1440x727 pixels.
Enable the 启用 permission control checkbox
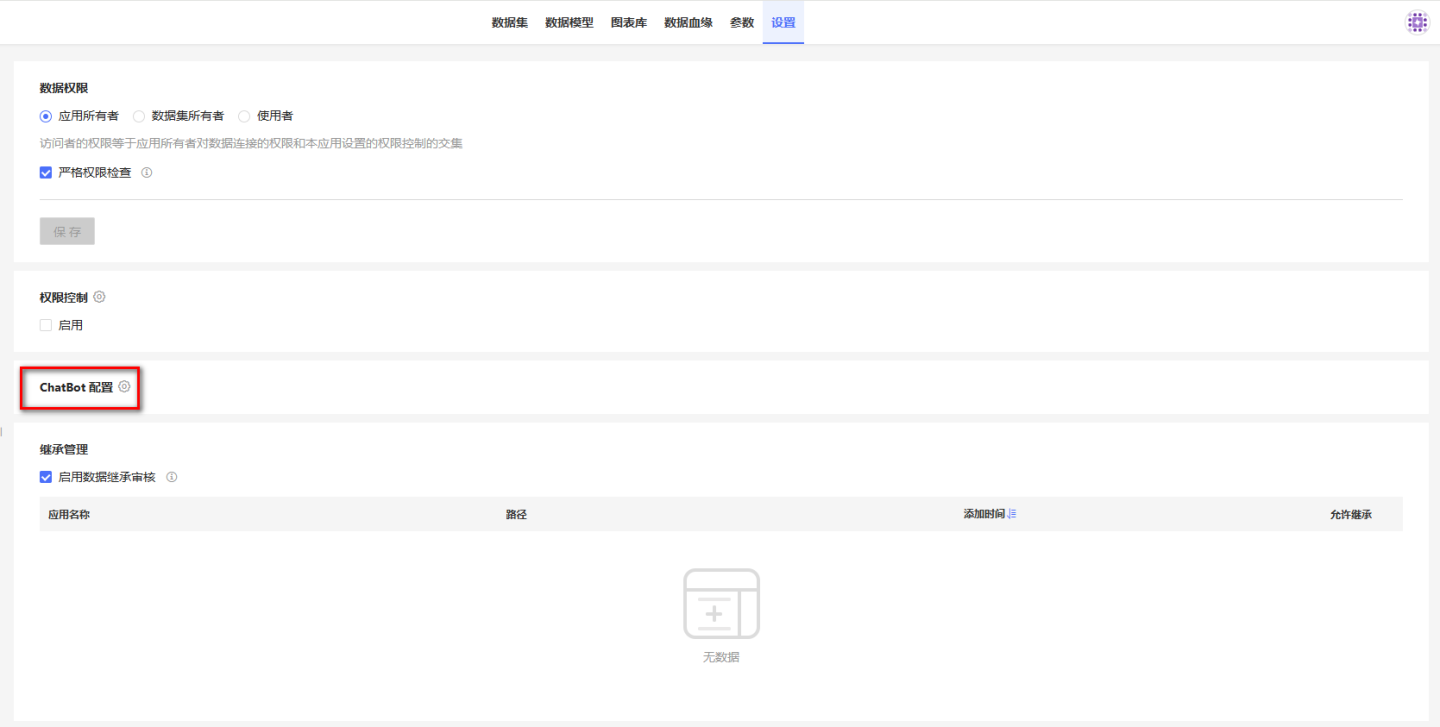[46, 325]
